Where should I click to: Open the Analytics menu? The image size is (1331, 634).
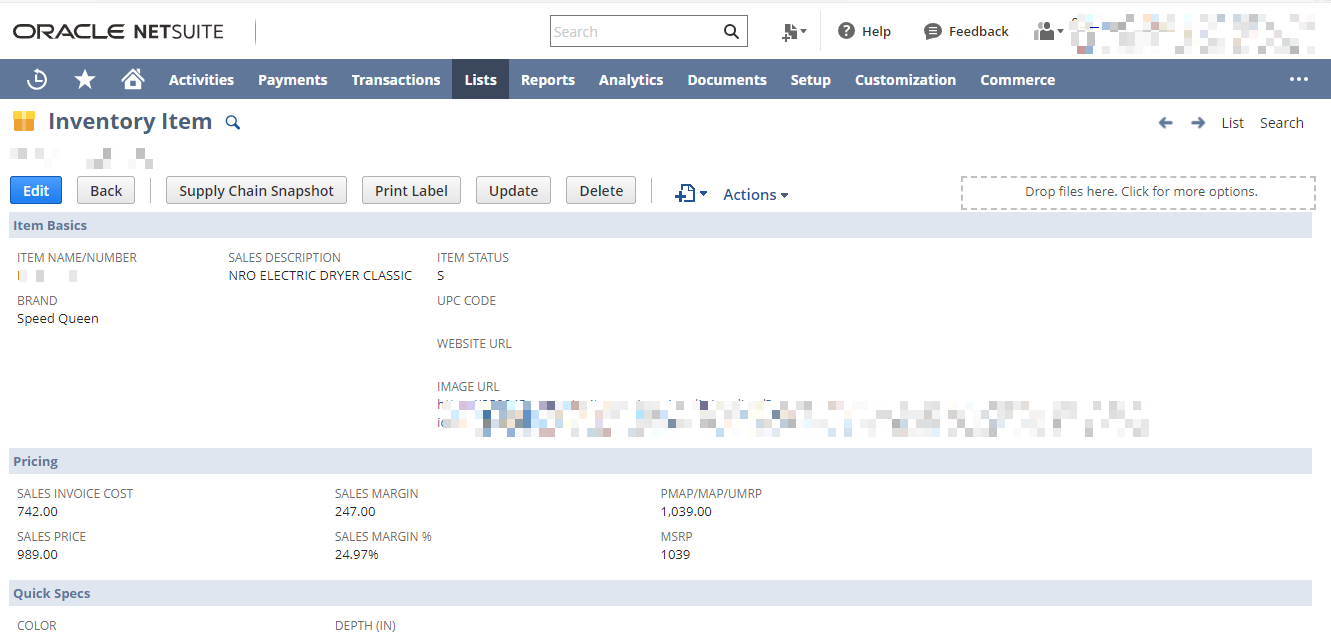click(631, 79)
